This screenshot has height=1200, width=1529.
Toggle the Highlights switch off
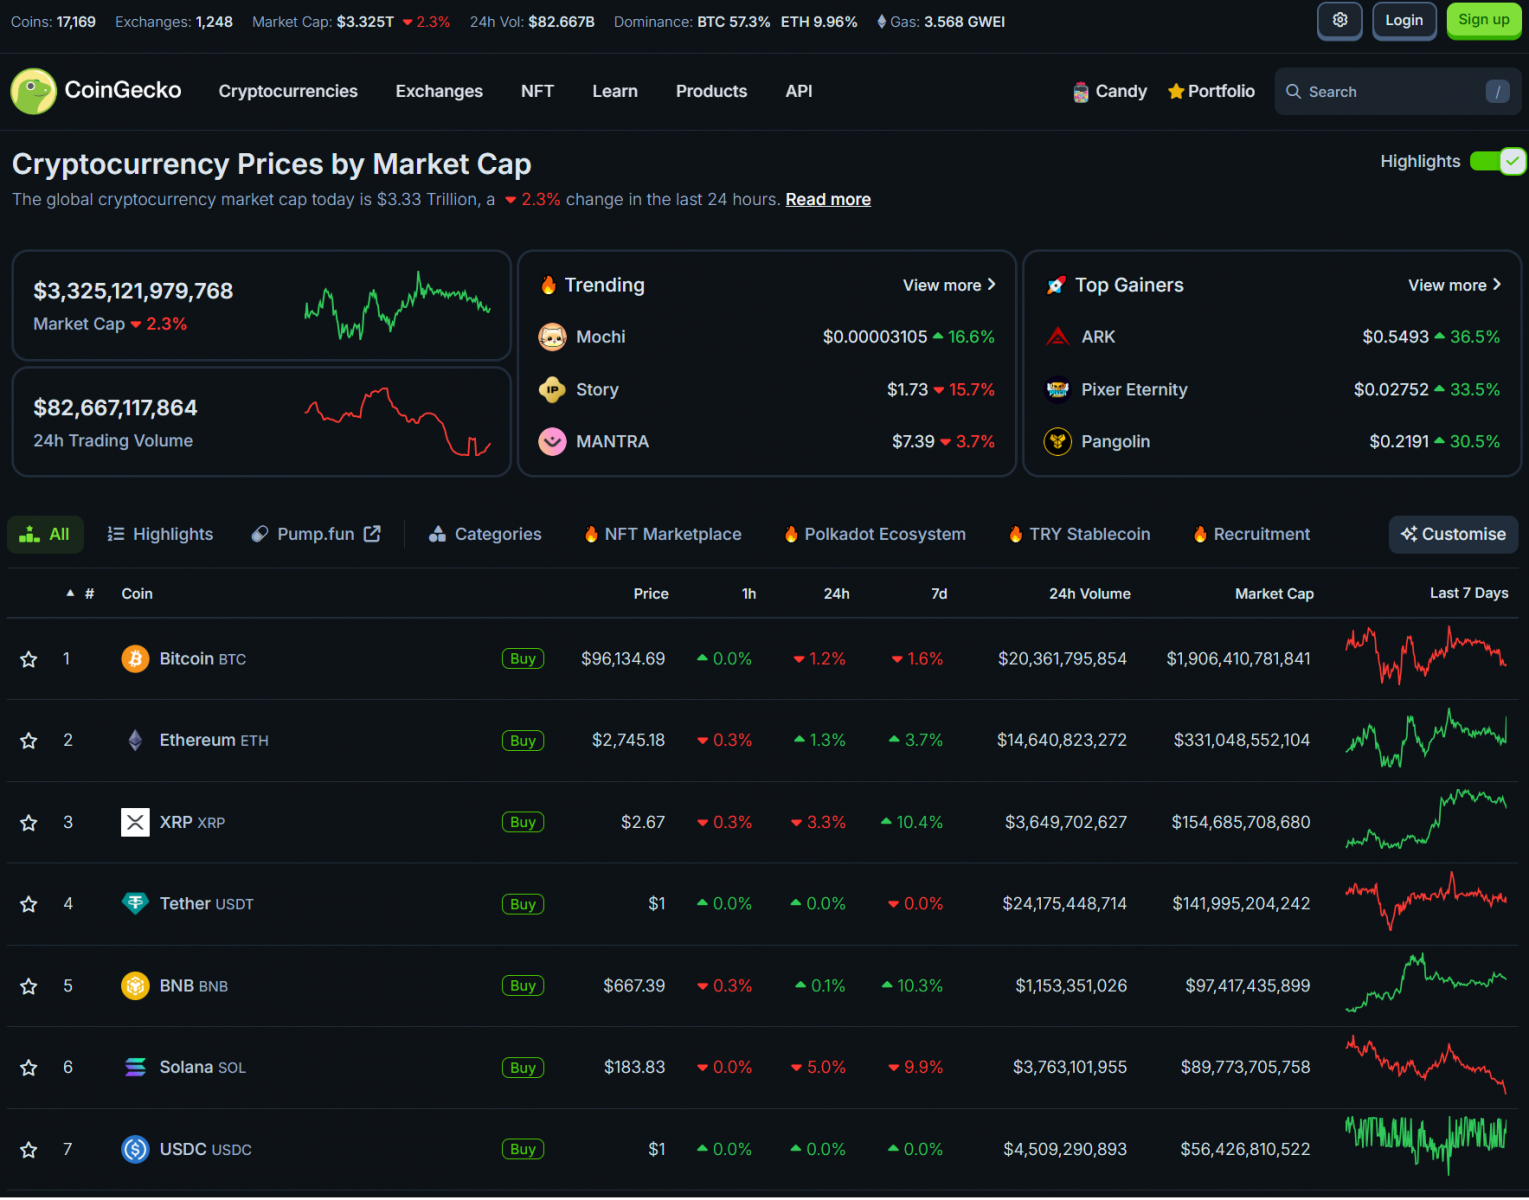point(1497,161)
